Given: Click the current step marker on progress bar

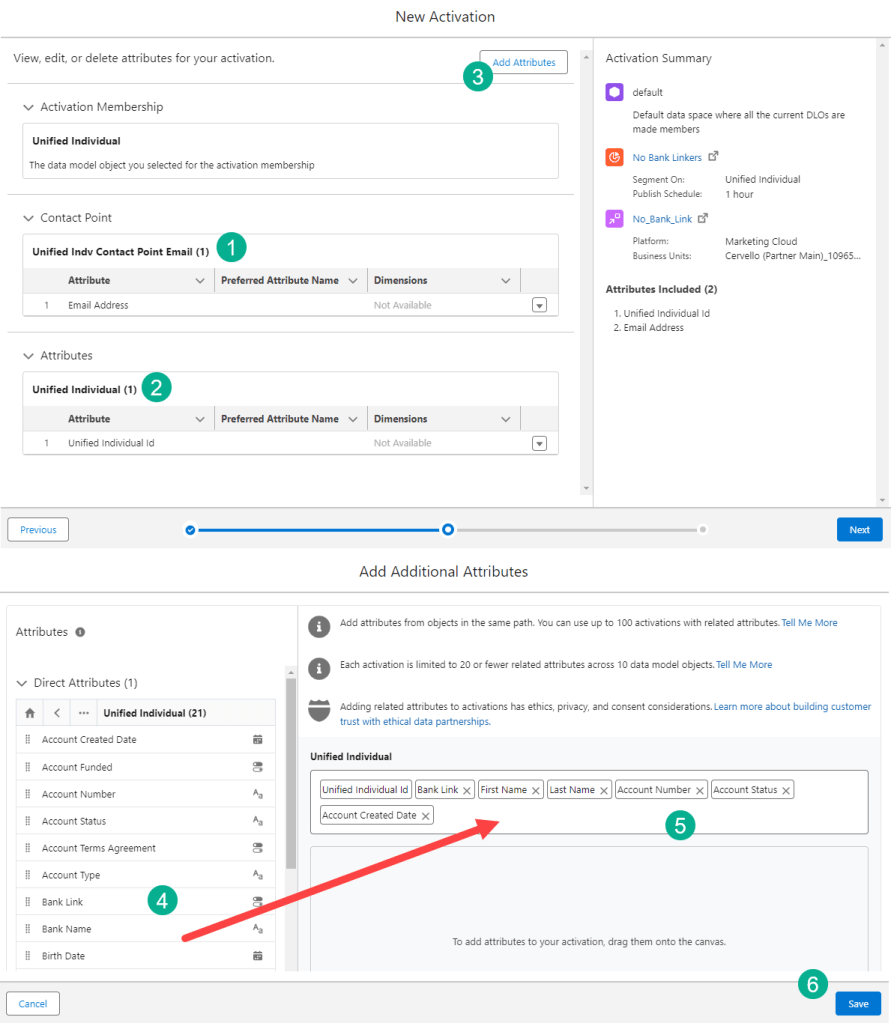Looking at the screenshot, I should coord(448,529).
